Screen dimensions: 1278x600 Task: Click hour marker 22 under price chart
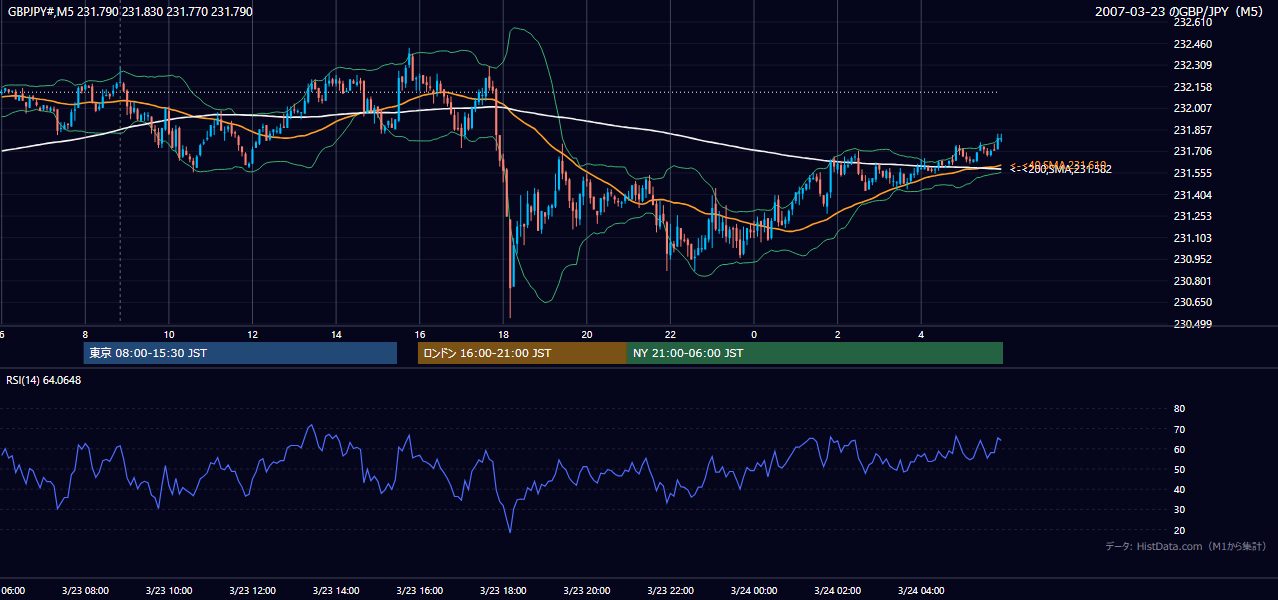(x=670, y=335)
